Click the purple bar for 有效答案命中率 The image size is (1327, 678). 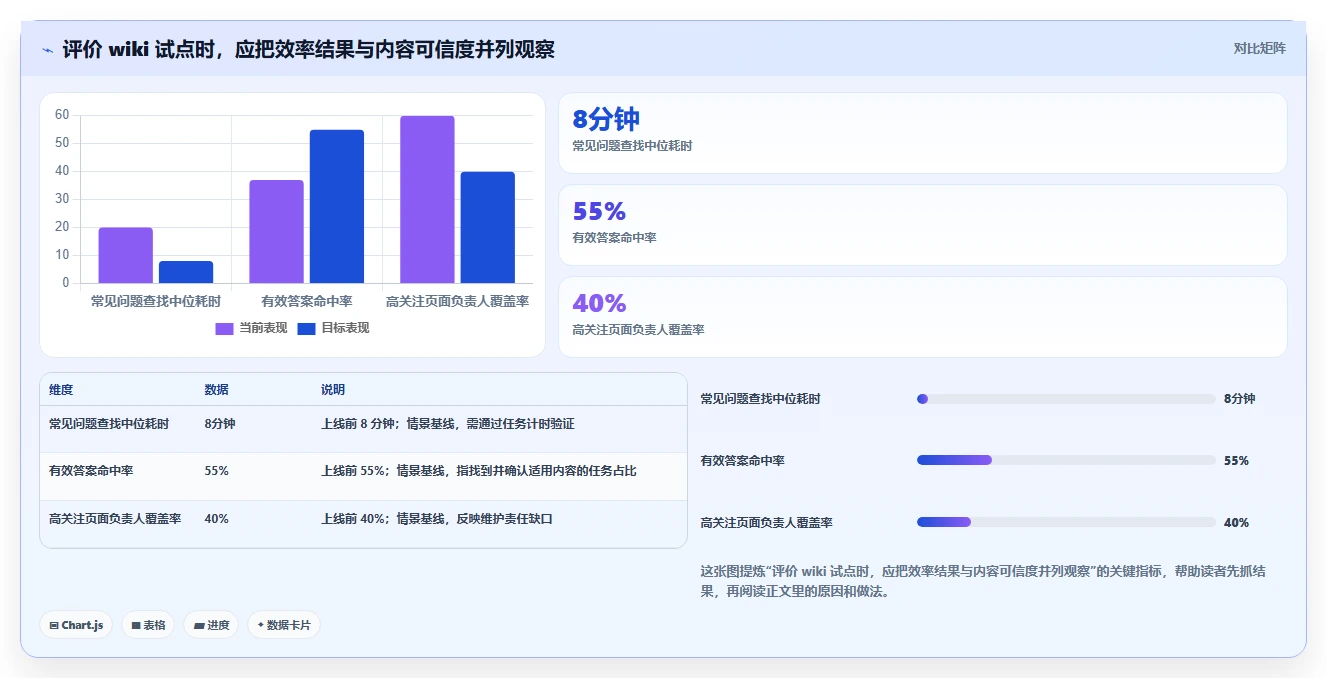click(276, 232)
